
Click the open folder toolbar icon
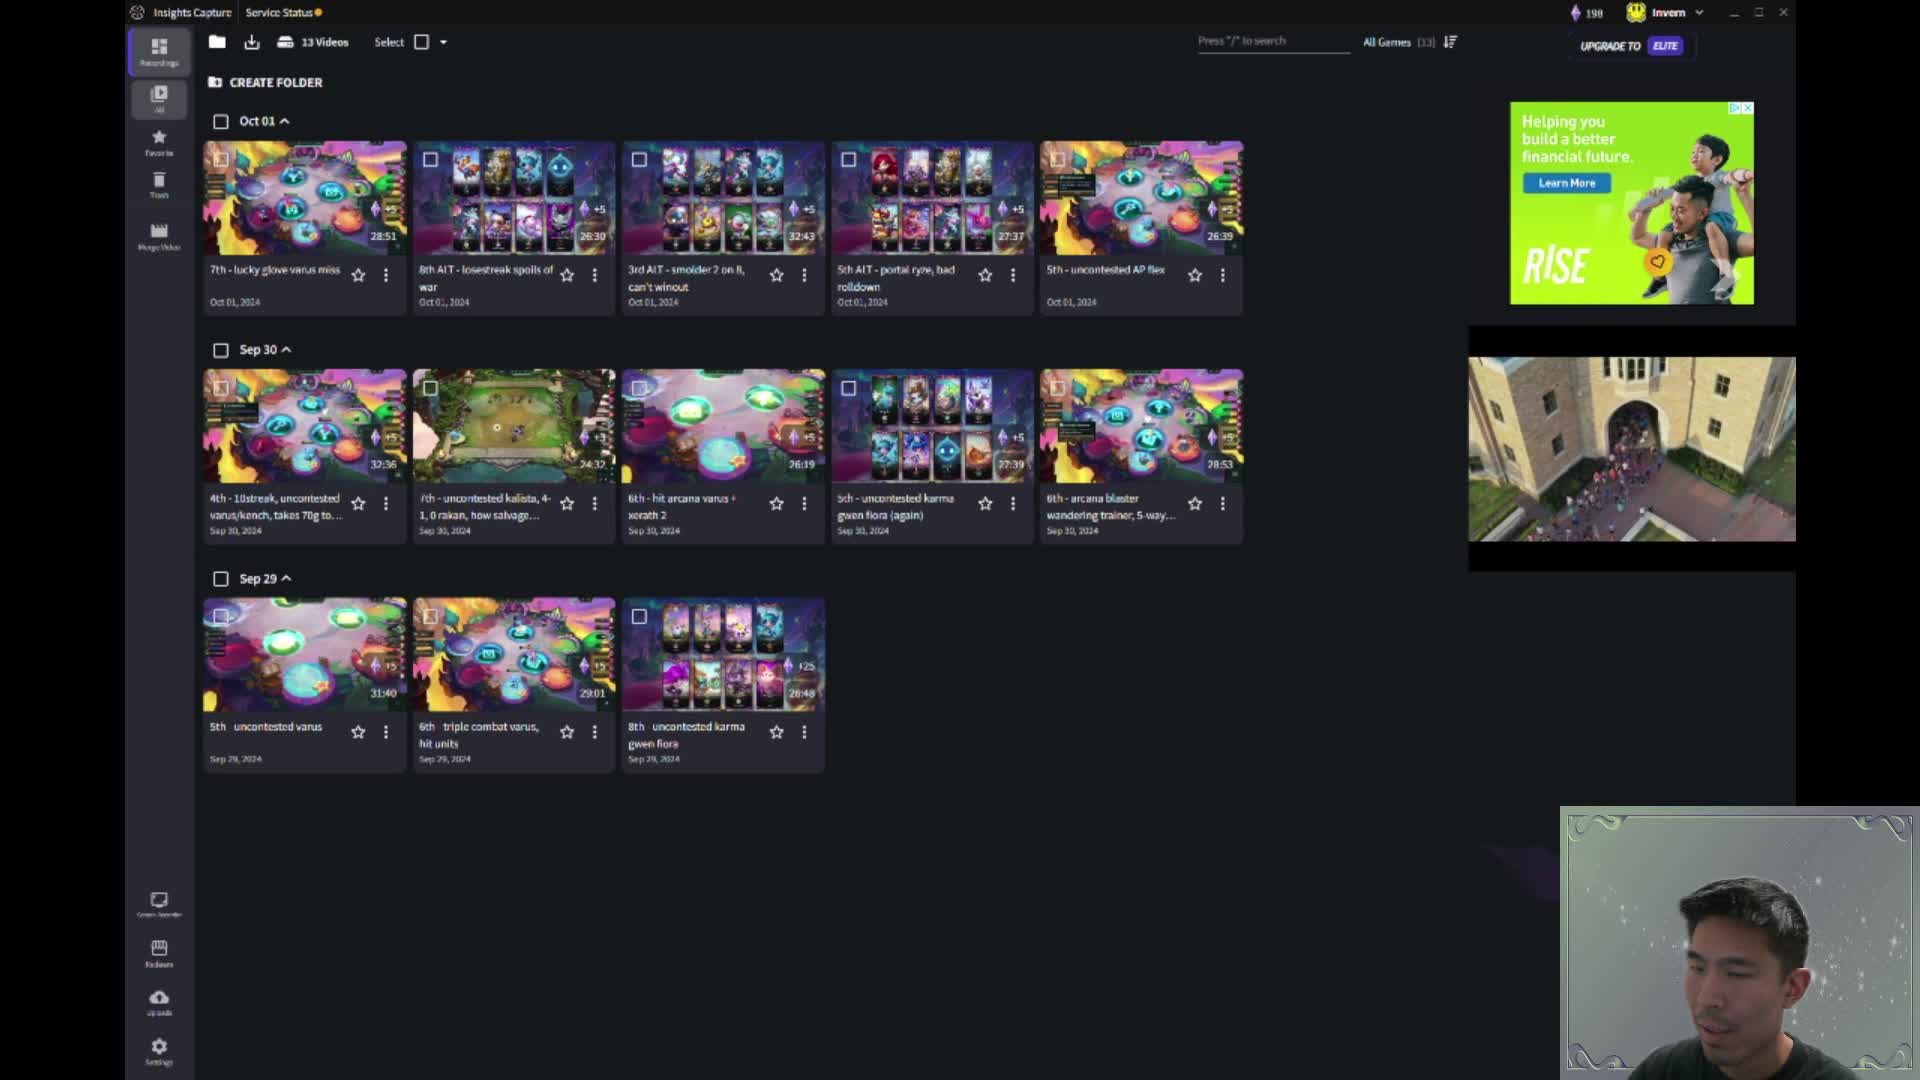click(217, 42)
